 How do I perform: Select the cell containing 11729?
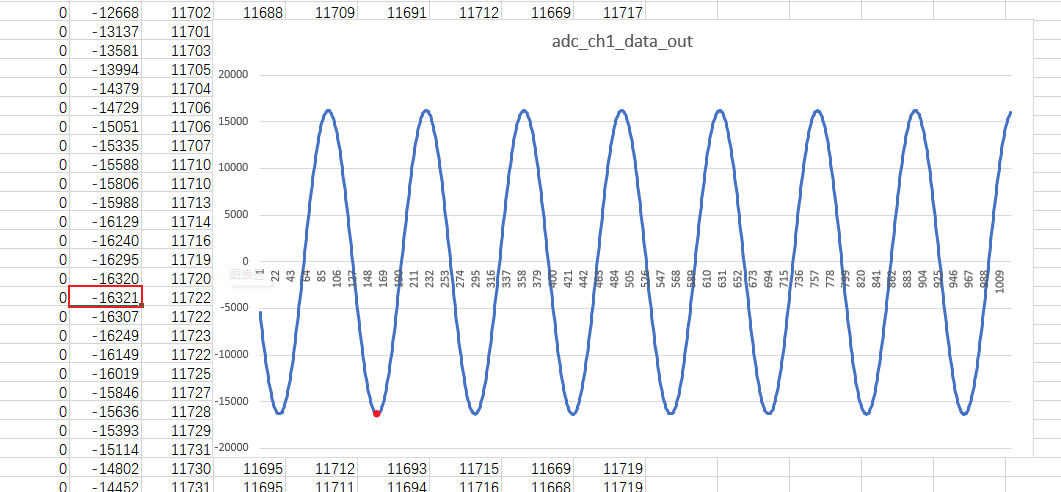click(178, 430)
